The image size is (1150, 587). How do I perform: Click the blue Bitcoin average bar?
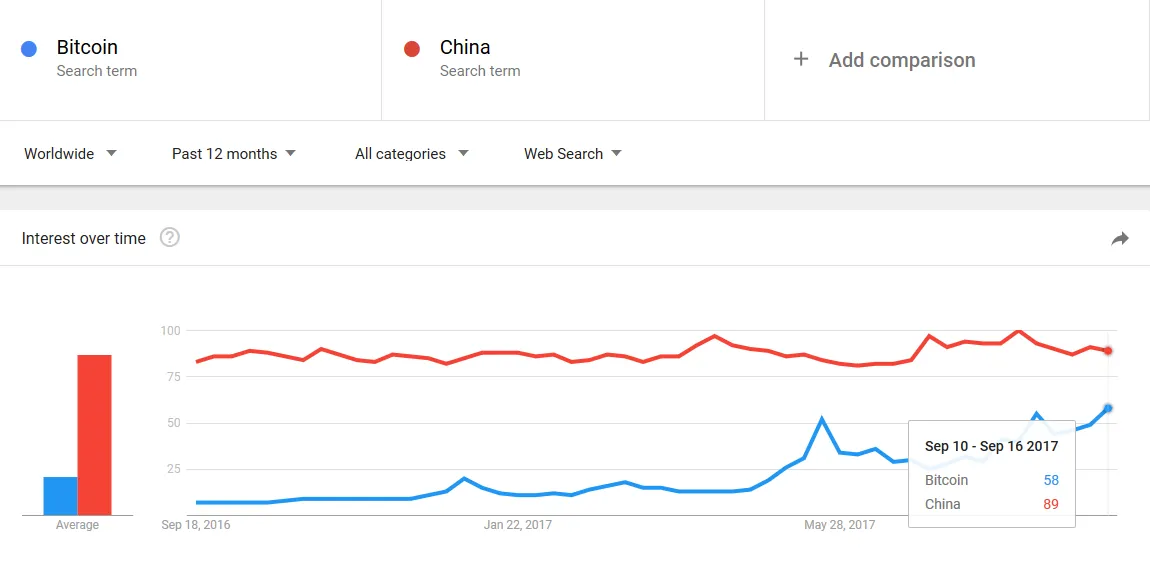(60, 496)
